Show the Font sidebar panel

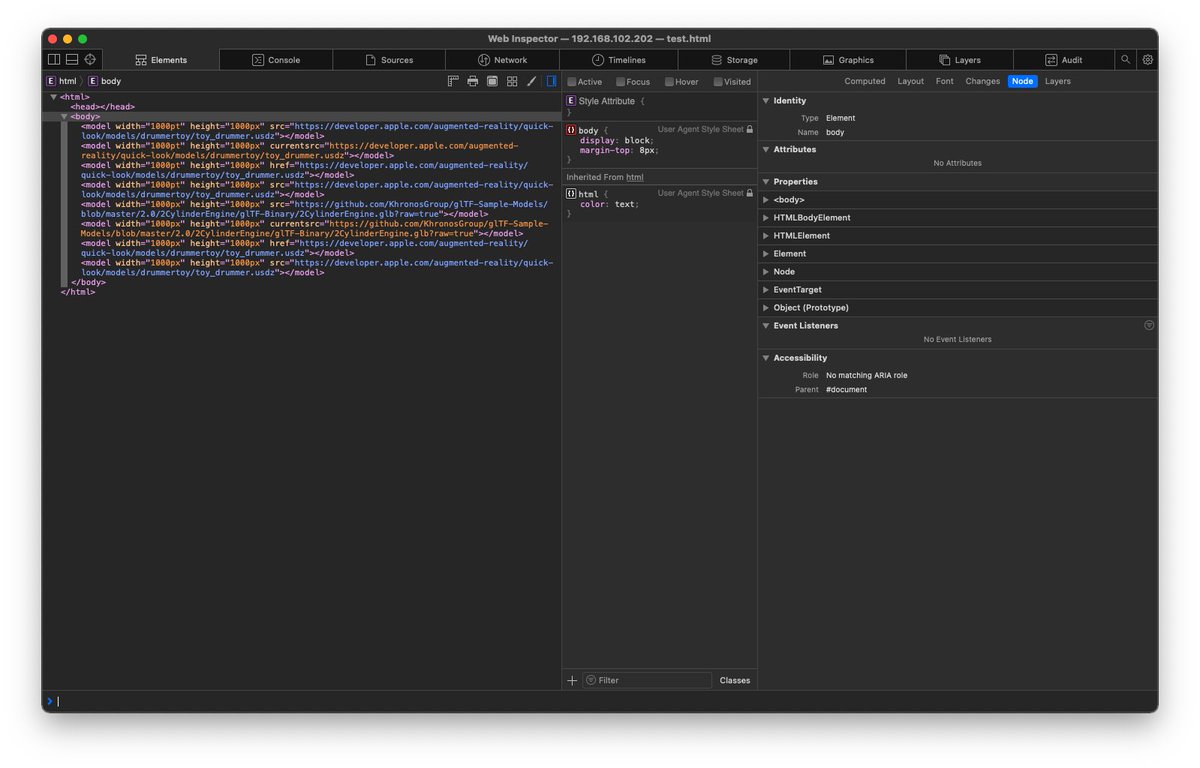[x=945, y=81]
